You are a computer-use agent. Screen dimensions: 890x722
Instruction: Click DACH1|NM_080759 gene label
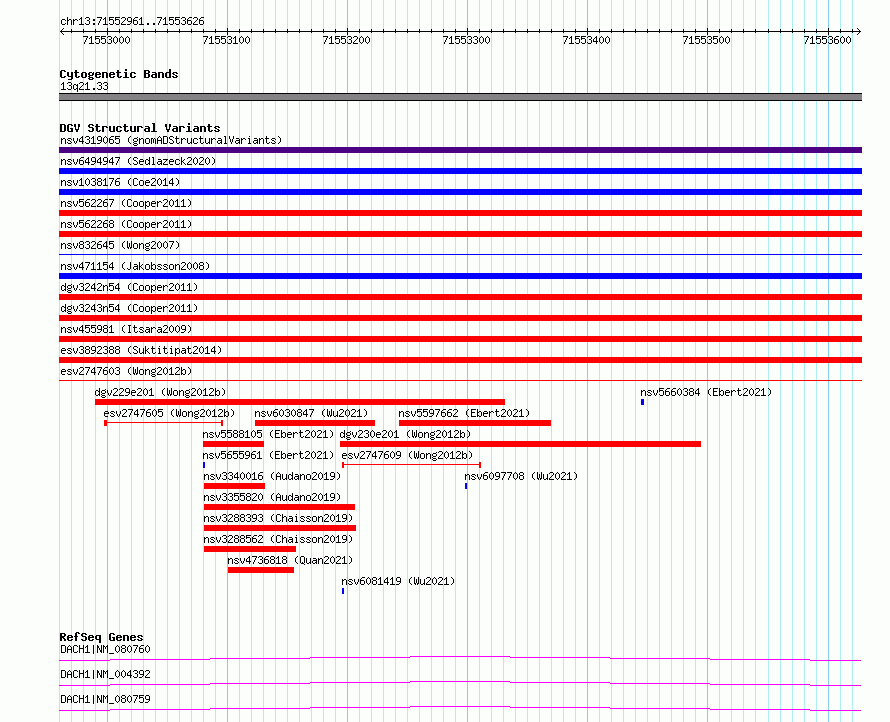[105, 699]
